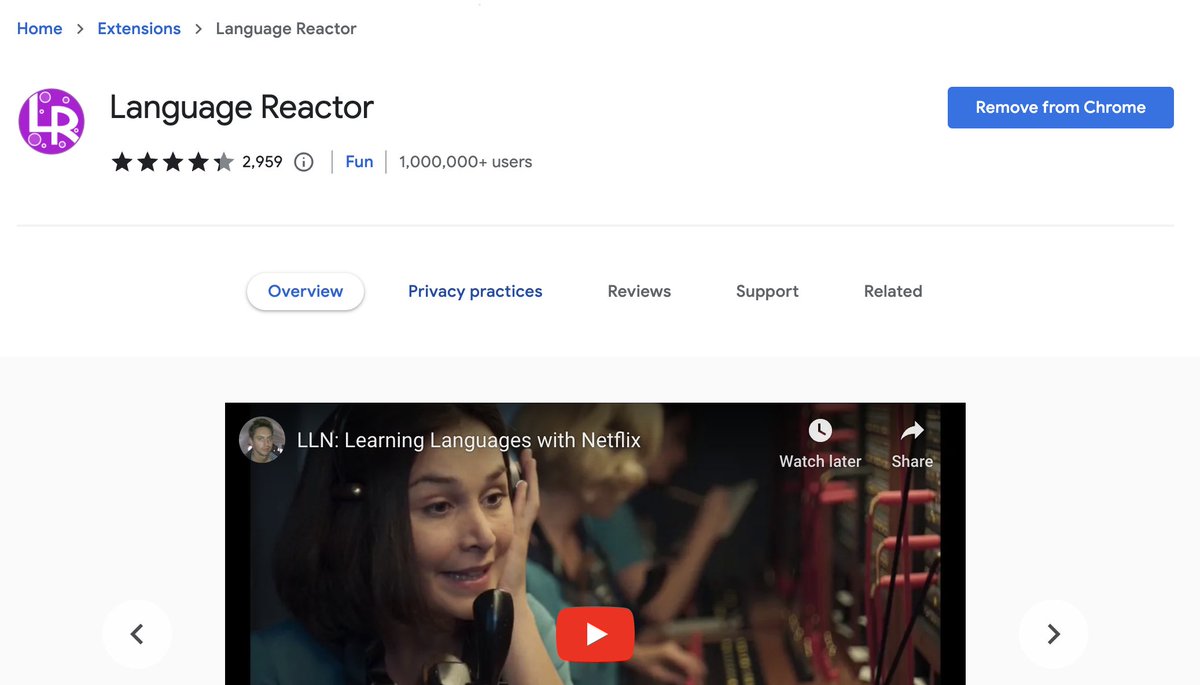1200x685 pixels.
Task: Click the Language Reactor purple logo icon
Action: point(51,121)
